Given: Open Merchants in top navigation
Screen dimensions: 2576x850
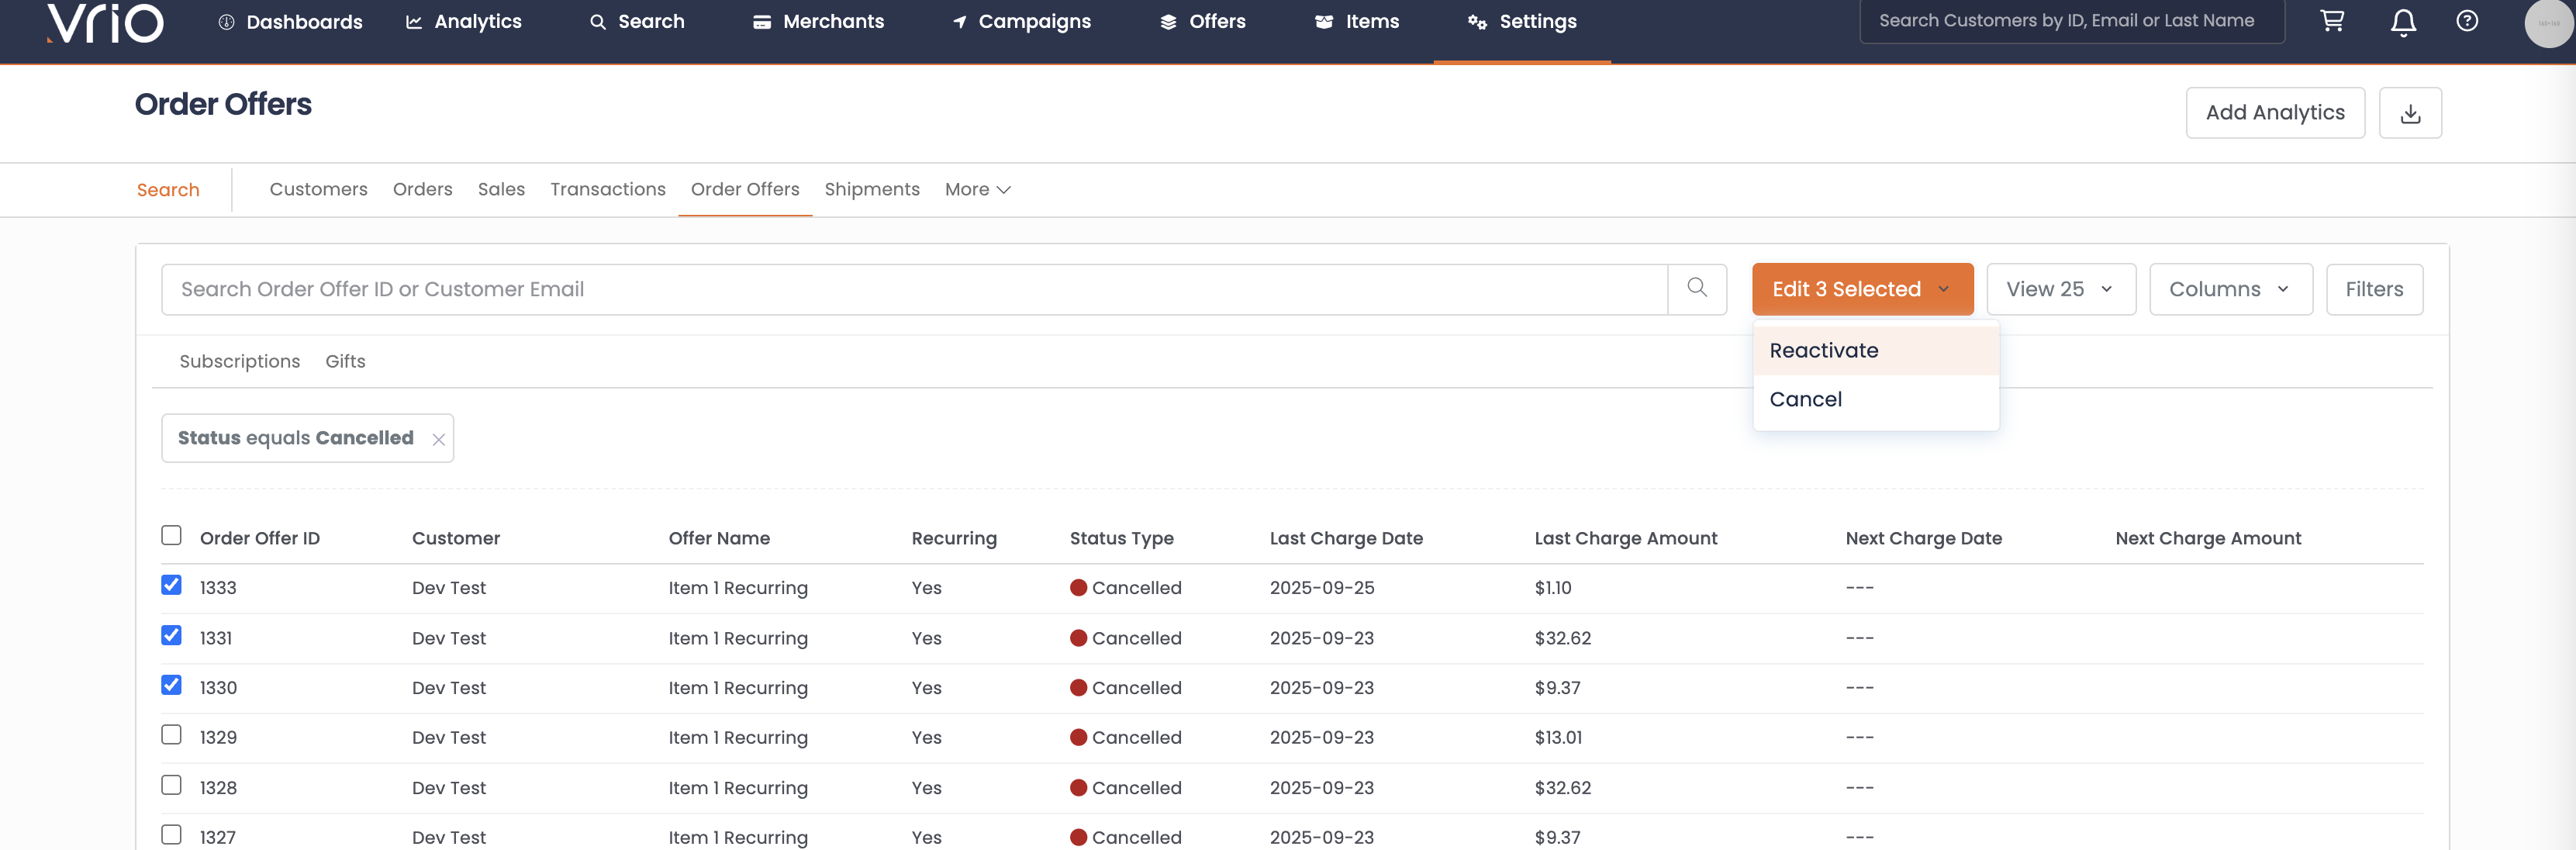Looking at the screenshot, I should (818, 21).
